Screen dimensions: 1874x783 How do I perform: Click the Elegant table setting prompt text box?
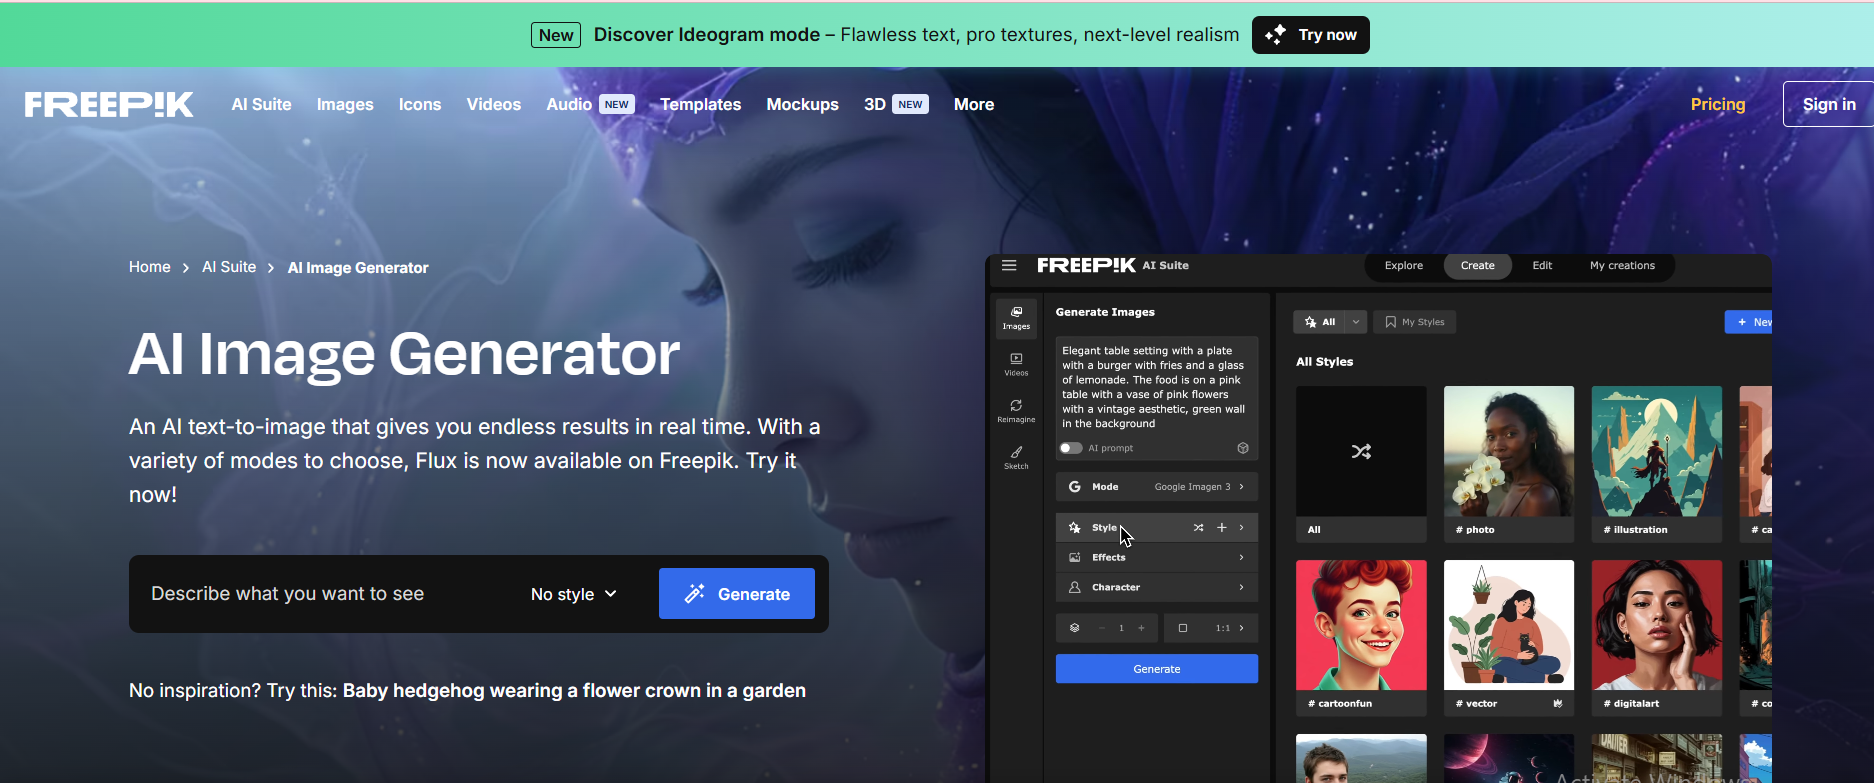(1157, 387)
